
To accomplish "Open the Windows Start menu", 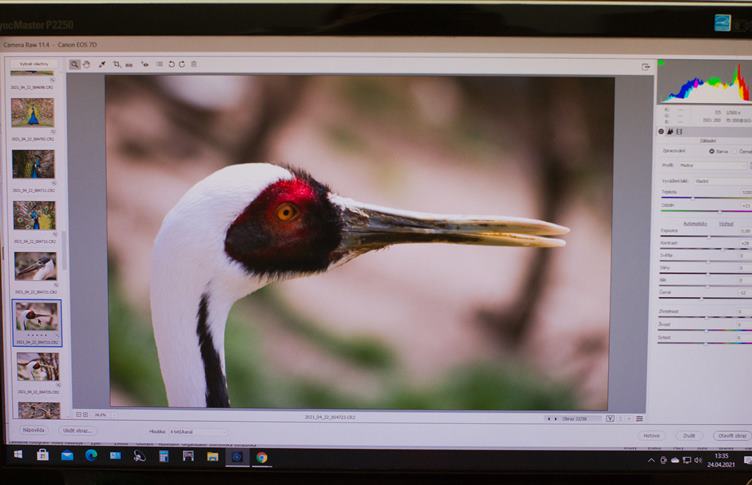I will [18, 455].
